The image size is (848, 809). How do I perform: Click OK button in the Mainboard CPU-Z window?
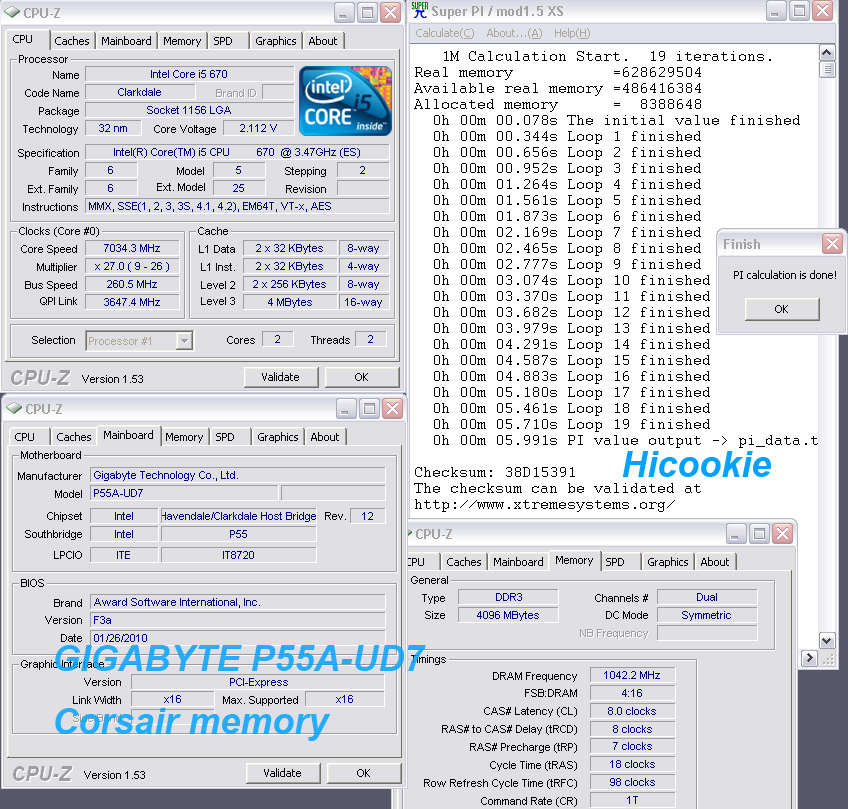pyautogui.click(x=363, y=773)
